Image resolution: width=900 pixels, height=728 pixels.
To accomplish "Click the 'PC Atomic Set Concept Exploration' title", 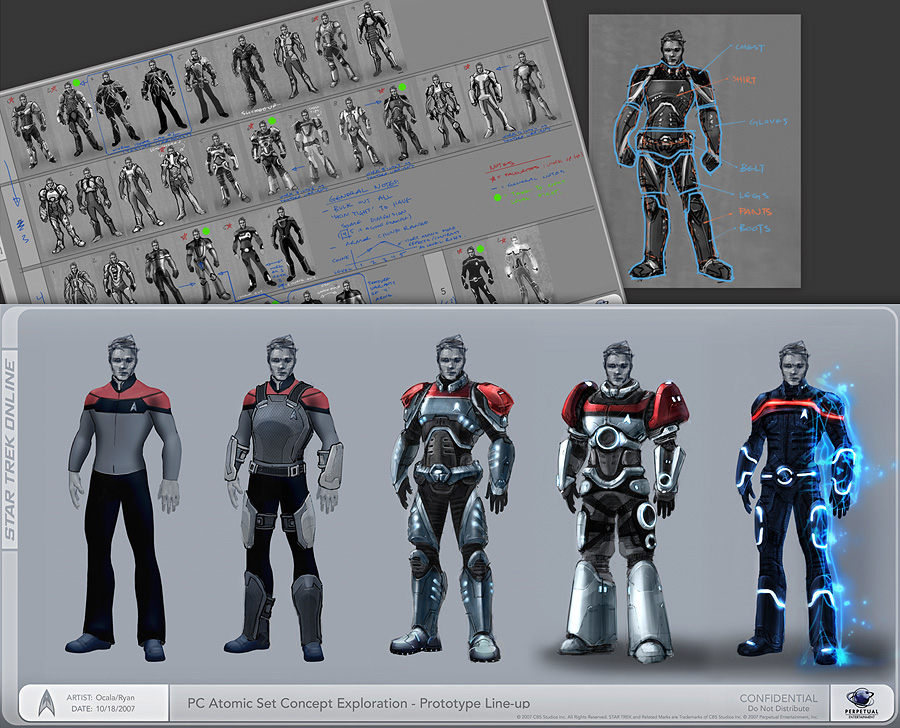I will coord(359,703).
